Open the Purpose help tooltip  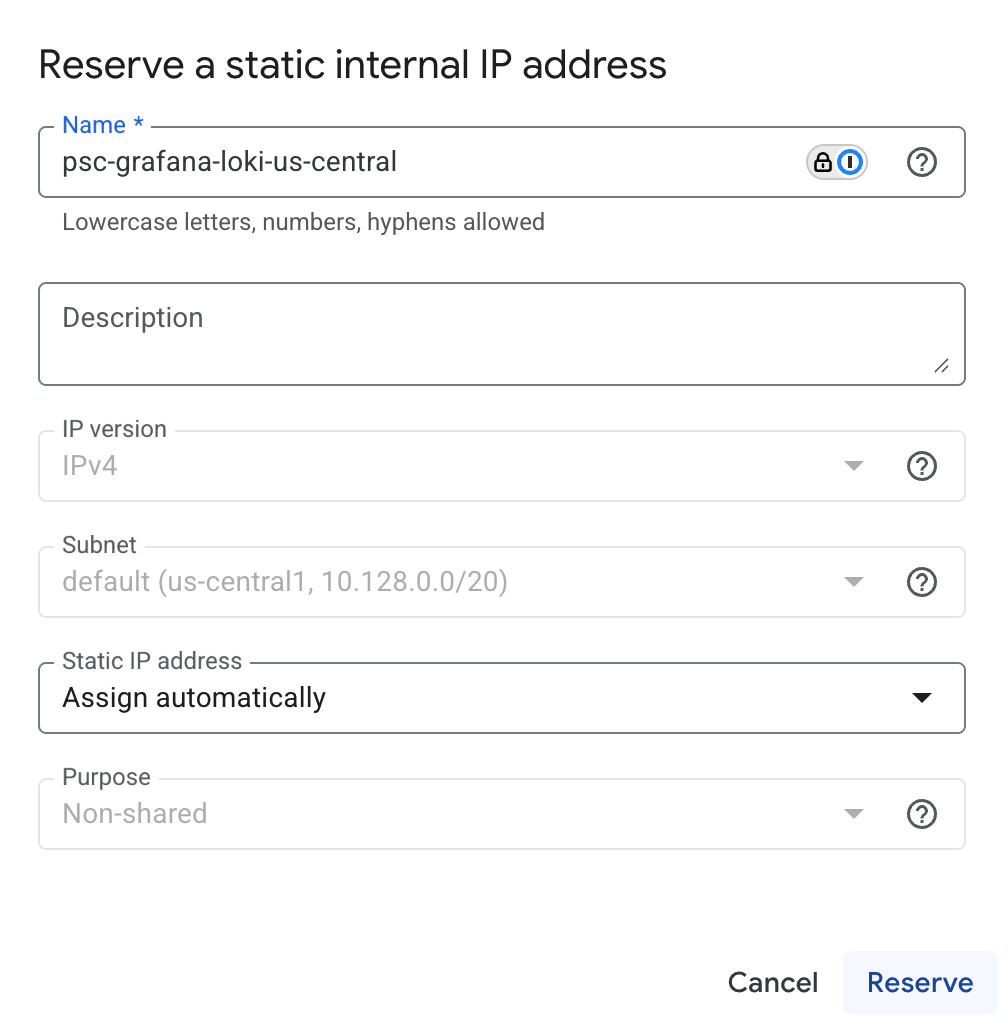[x=921, y=814]
